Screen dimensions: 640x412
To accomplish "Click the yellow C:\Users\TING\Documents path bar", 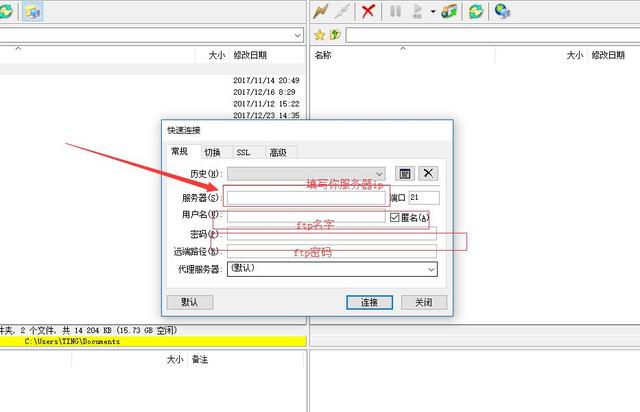I will [x=153, y=341].
